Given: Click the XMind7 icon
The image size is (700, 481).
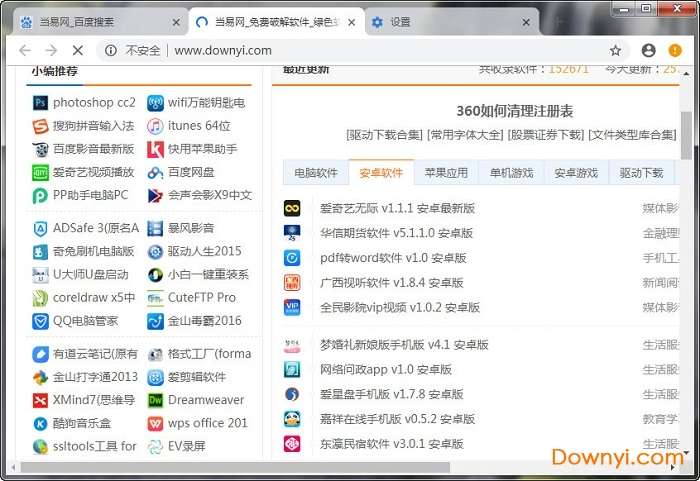Looking at the screenshot, I should tap(40, 401).
